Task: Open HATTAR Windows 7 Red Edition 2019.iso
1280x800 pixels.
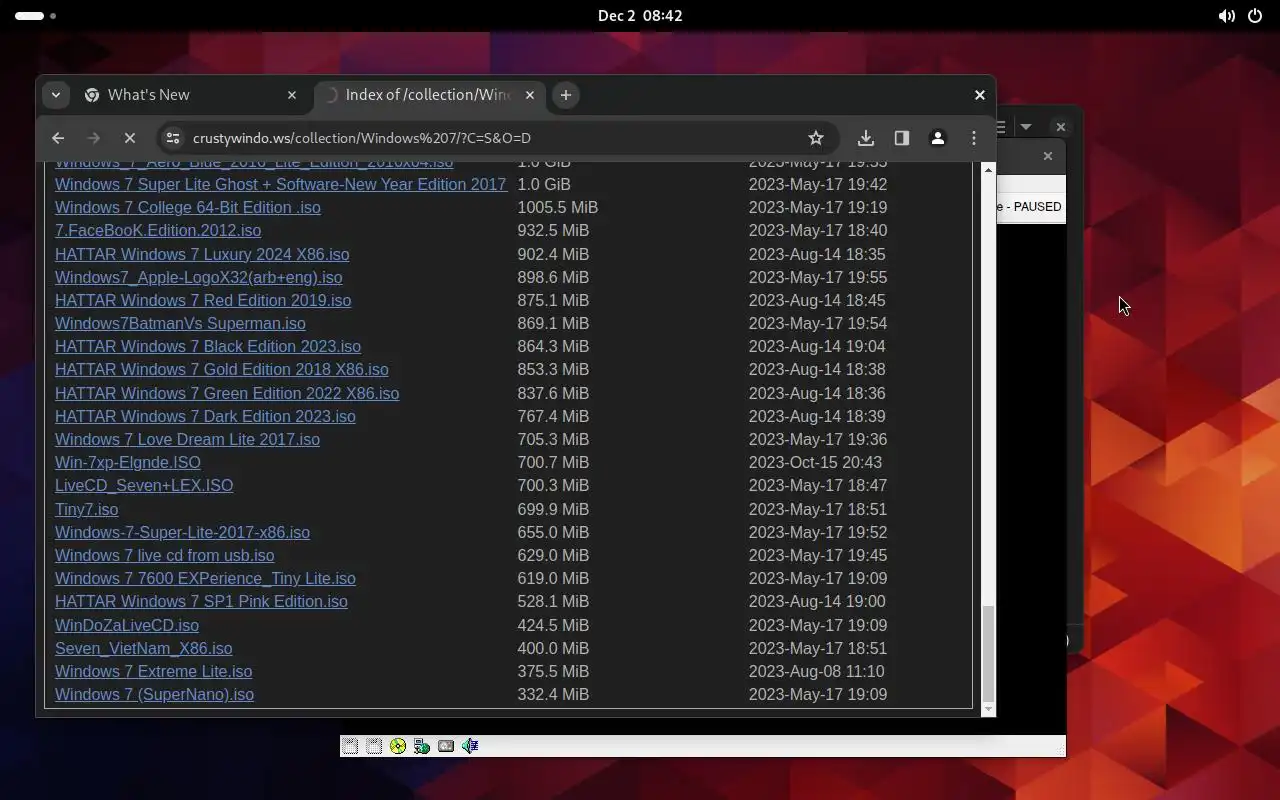Action: (x=203, y=300)
